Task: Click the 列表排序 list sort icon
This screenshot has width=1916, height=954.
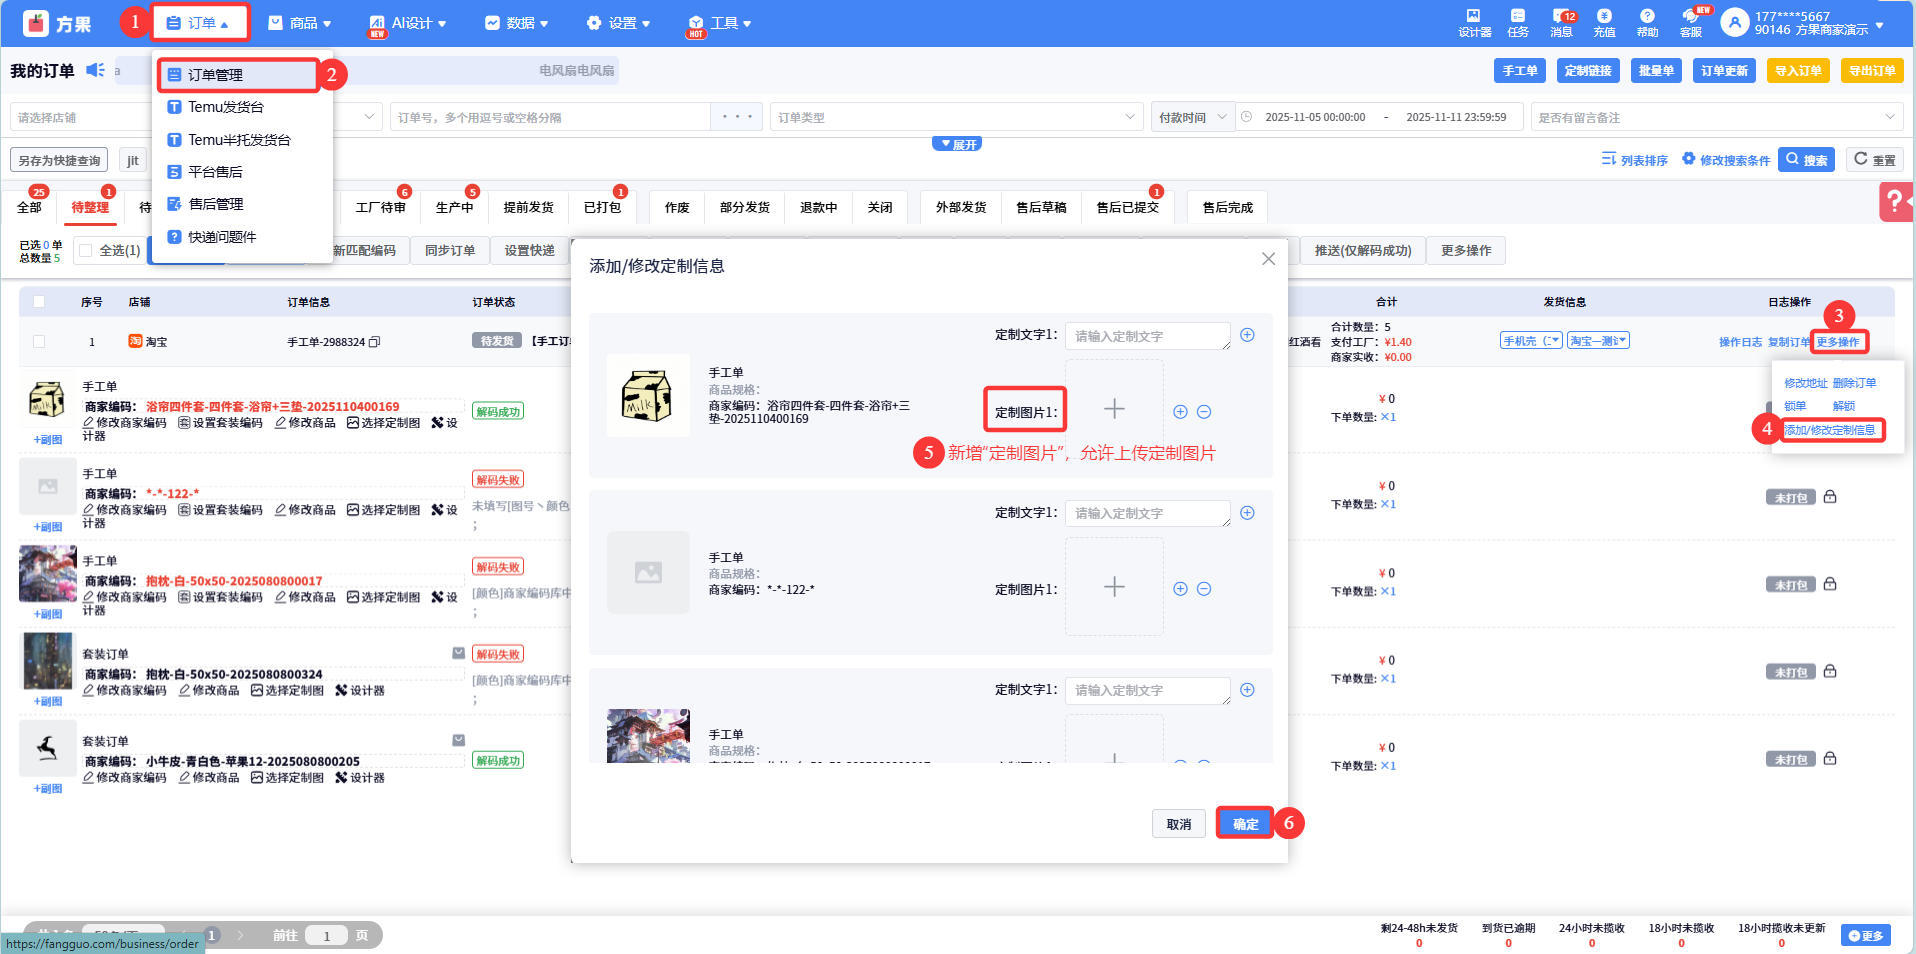Action: (x=1609, y=159)
